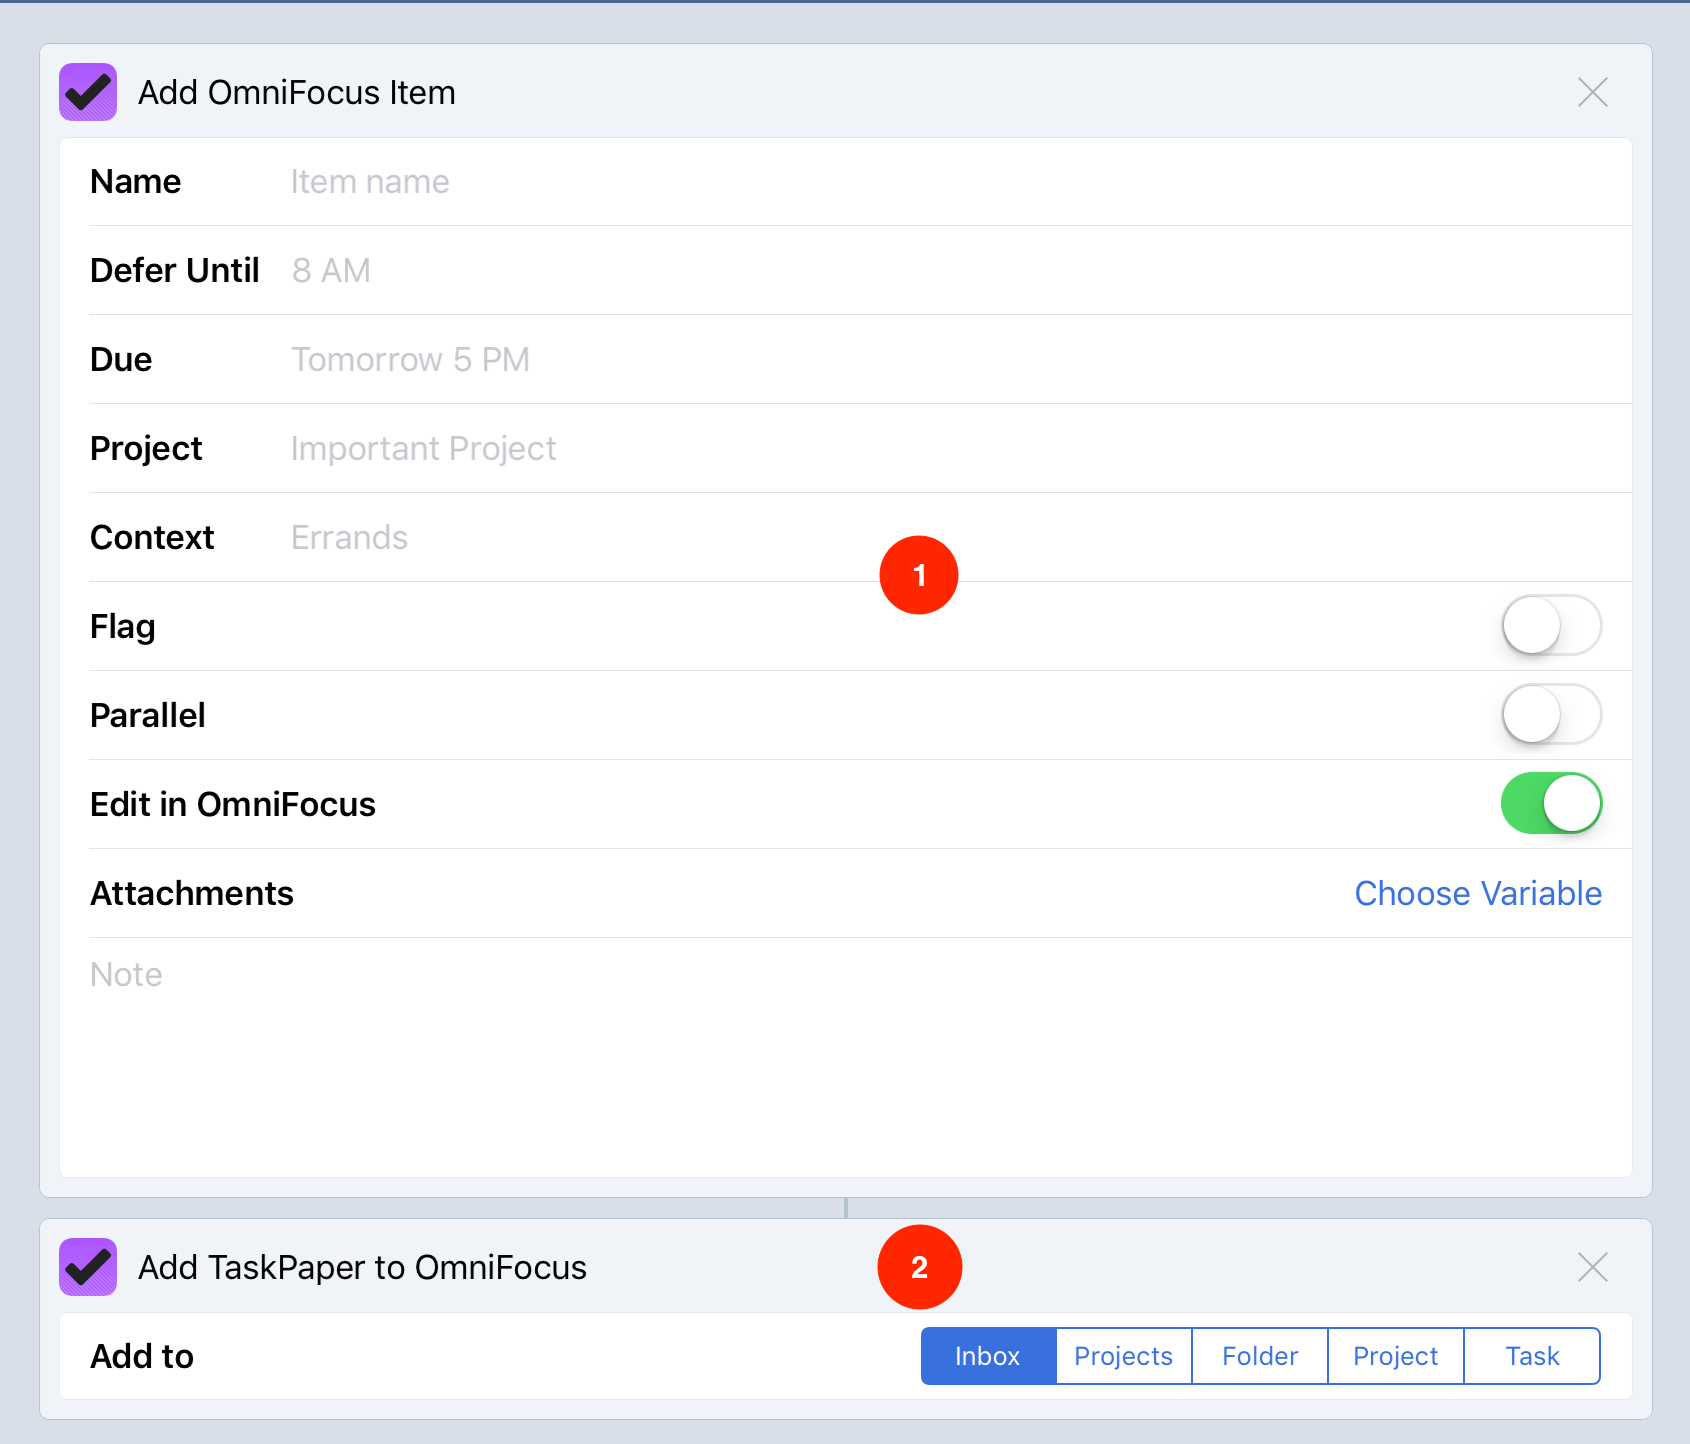
Task: Remove the Add TaskPaper to OmniFocus action
Action: pyautogui.click(x=1592, y=1267)
